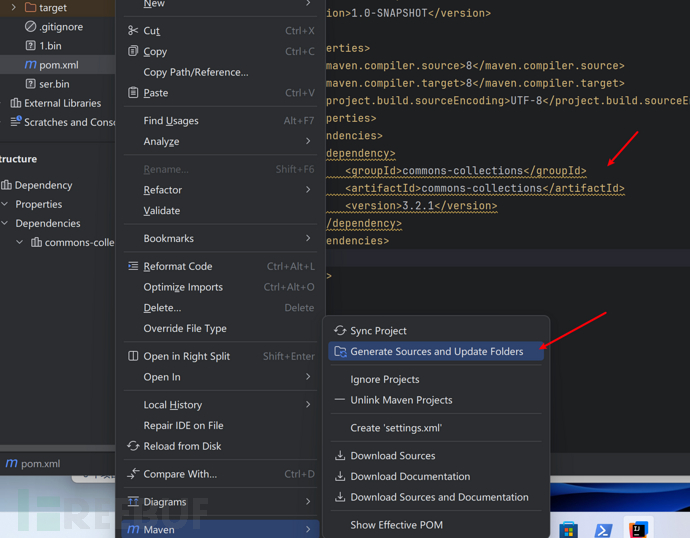Expand the target folder

click(12, 8)
